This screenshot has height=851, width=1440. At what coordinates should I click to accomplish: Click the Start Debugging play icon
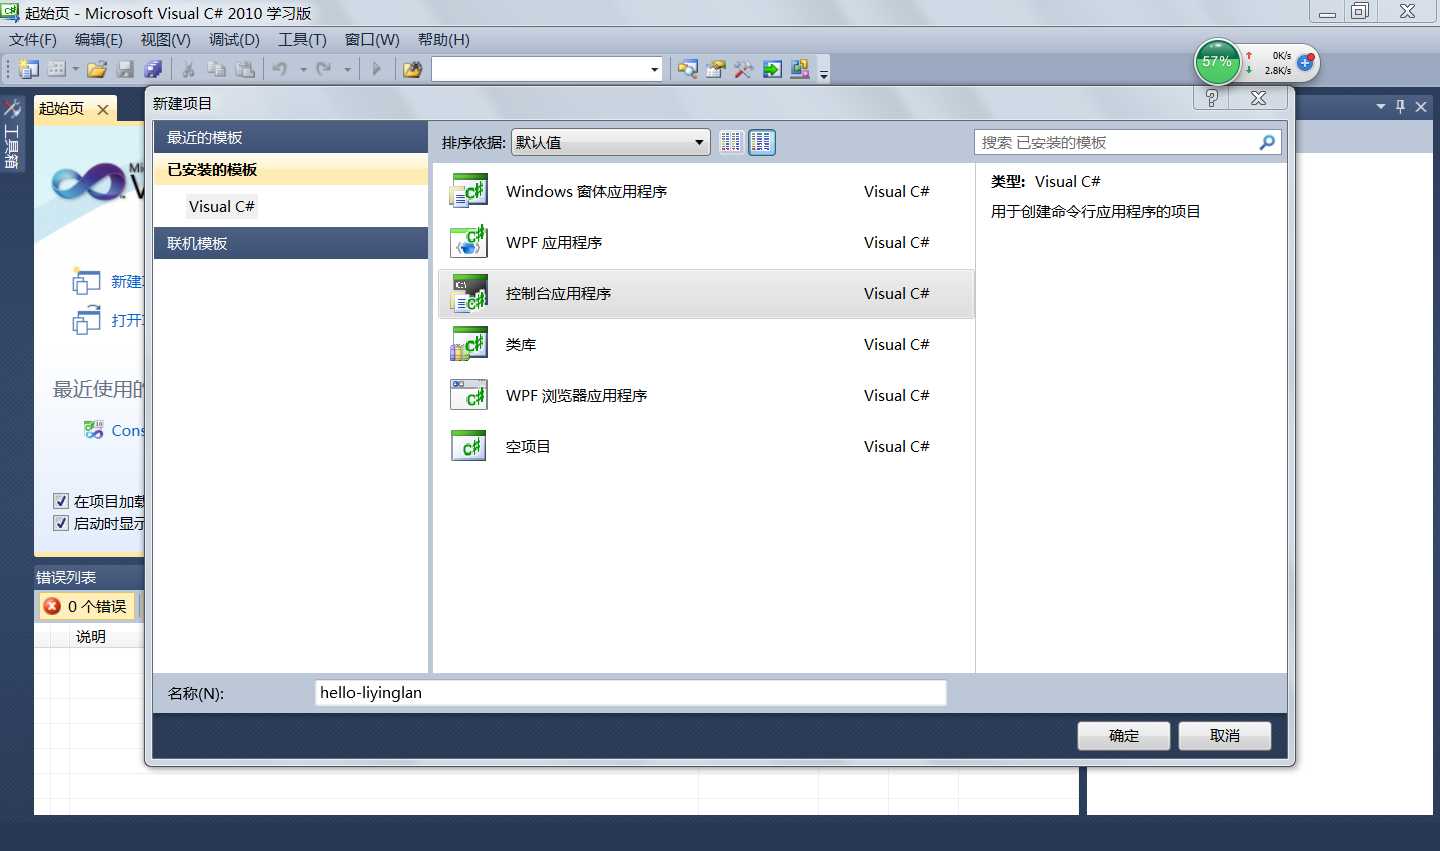pyautogui.click(x=377, y=69)
